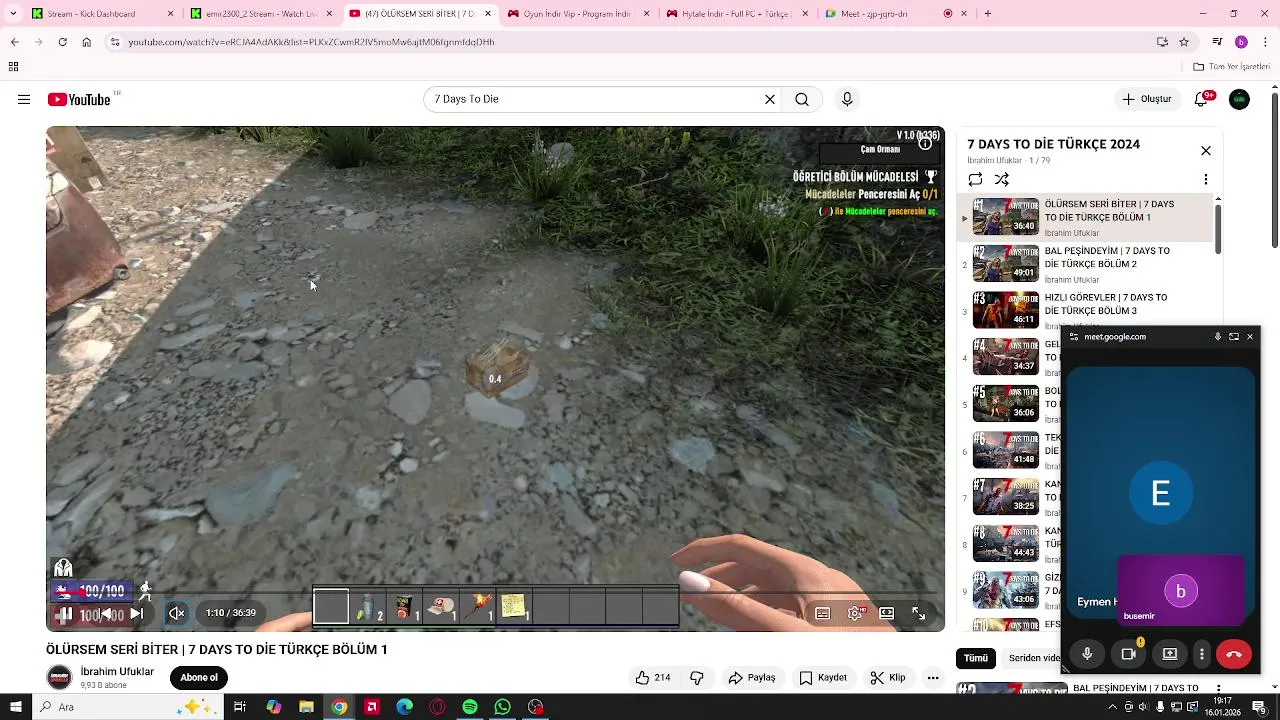
Task: Clear the '7 Days To Die' search text
Action: coord(770,99)
